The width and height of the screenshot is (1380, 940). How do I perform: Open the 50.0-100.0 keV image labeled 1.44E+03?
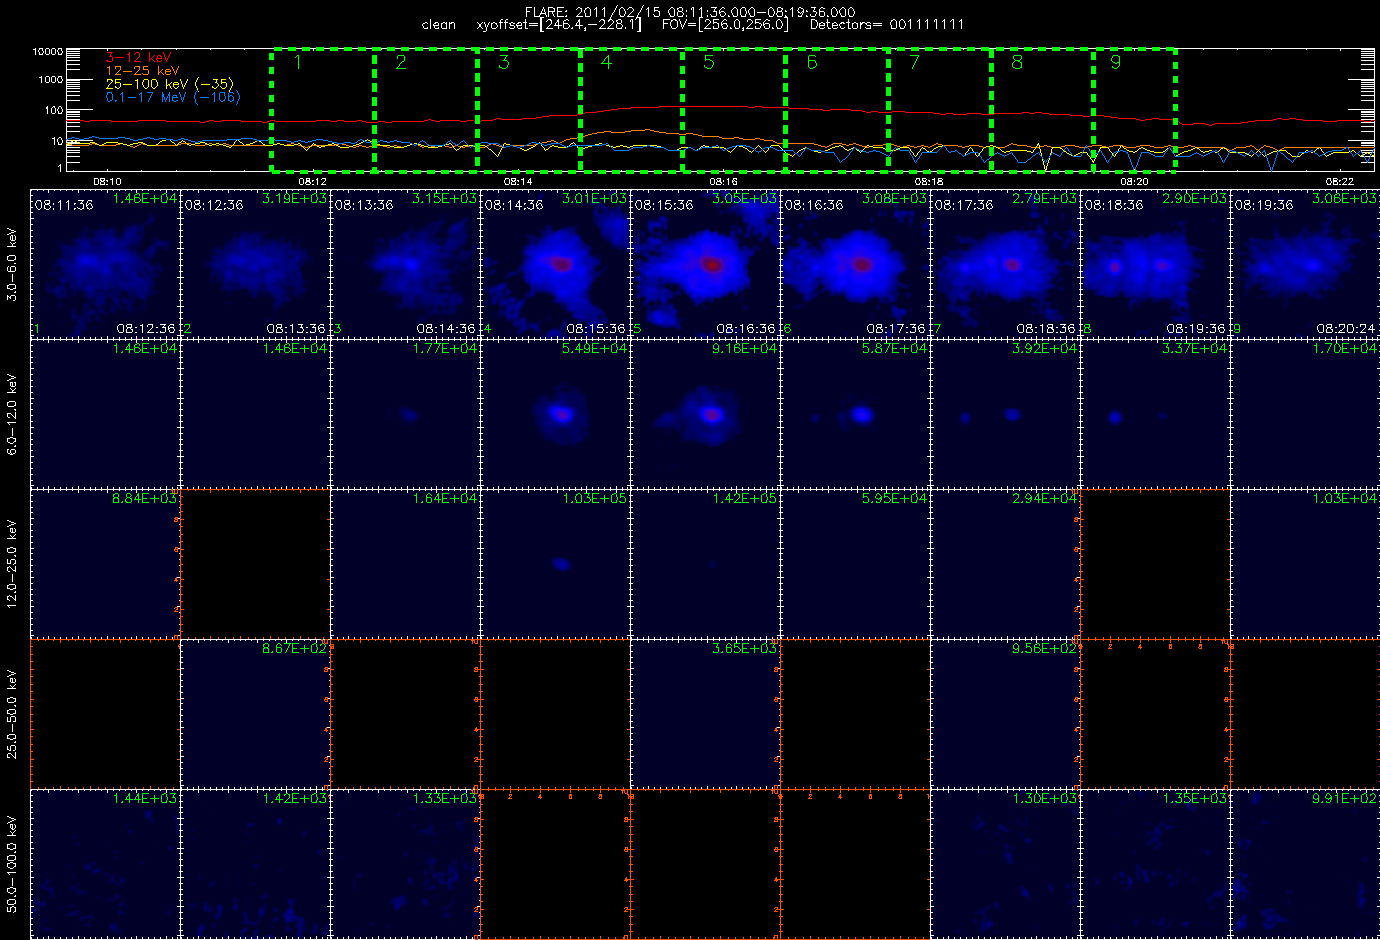click(x=105, y=863)
